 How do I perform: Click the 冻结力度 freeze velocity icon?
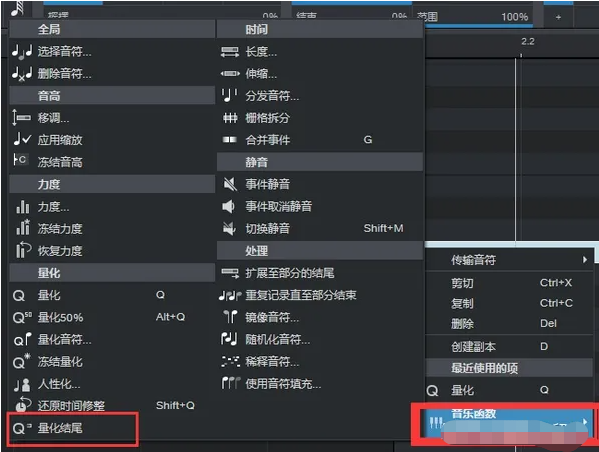[23, 228]
